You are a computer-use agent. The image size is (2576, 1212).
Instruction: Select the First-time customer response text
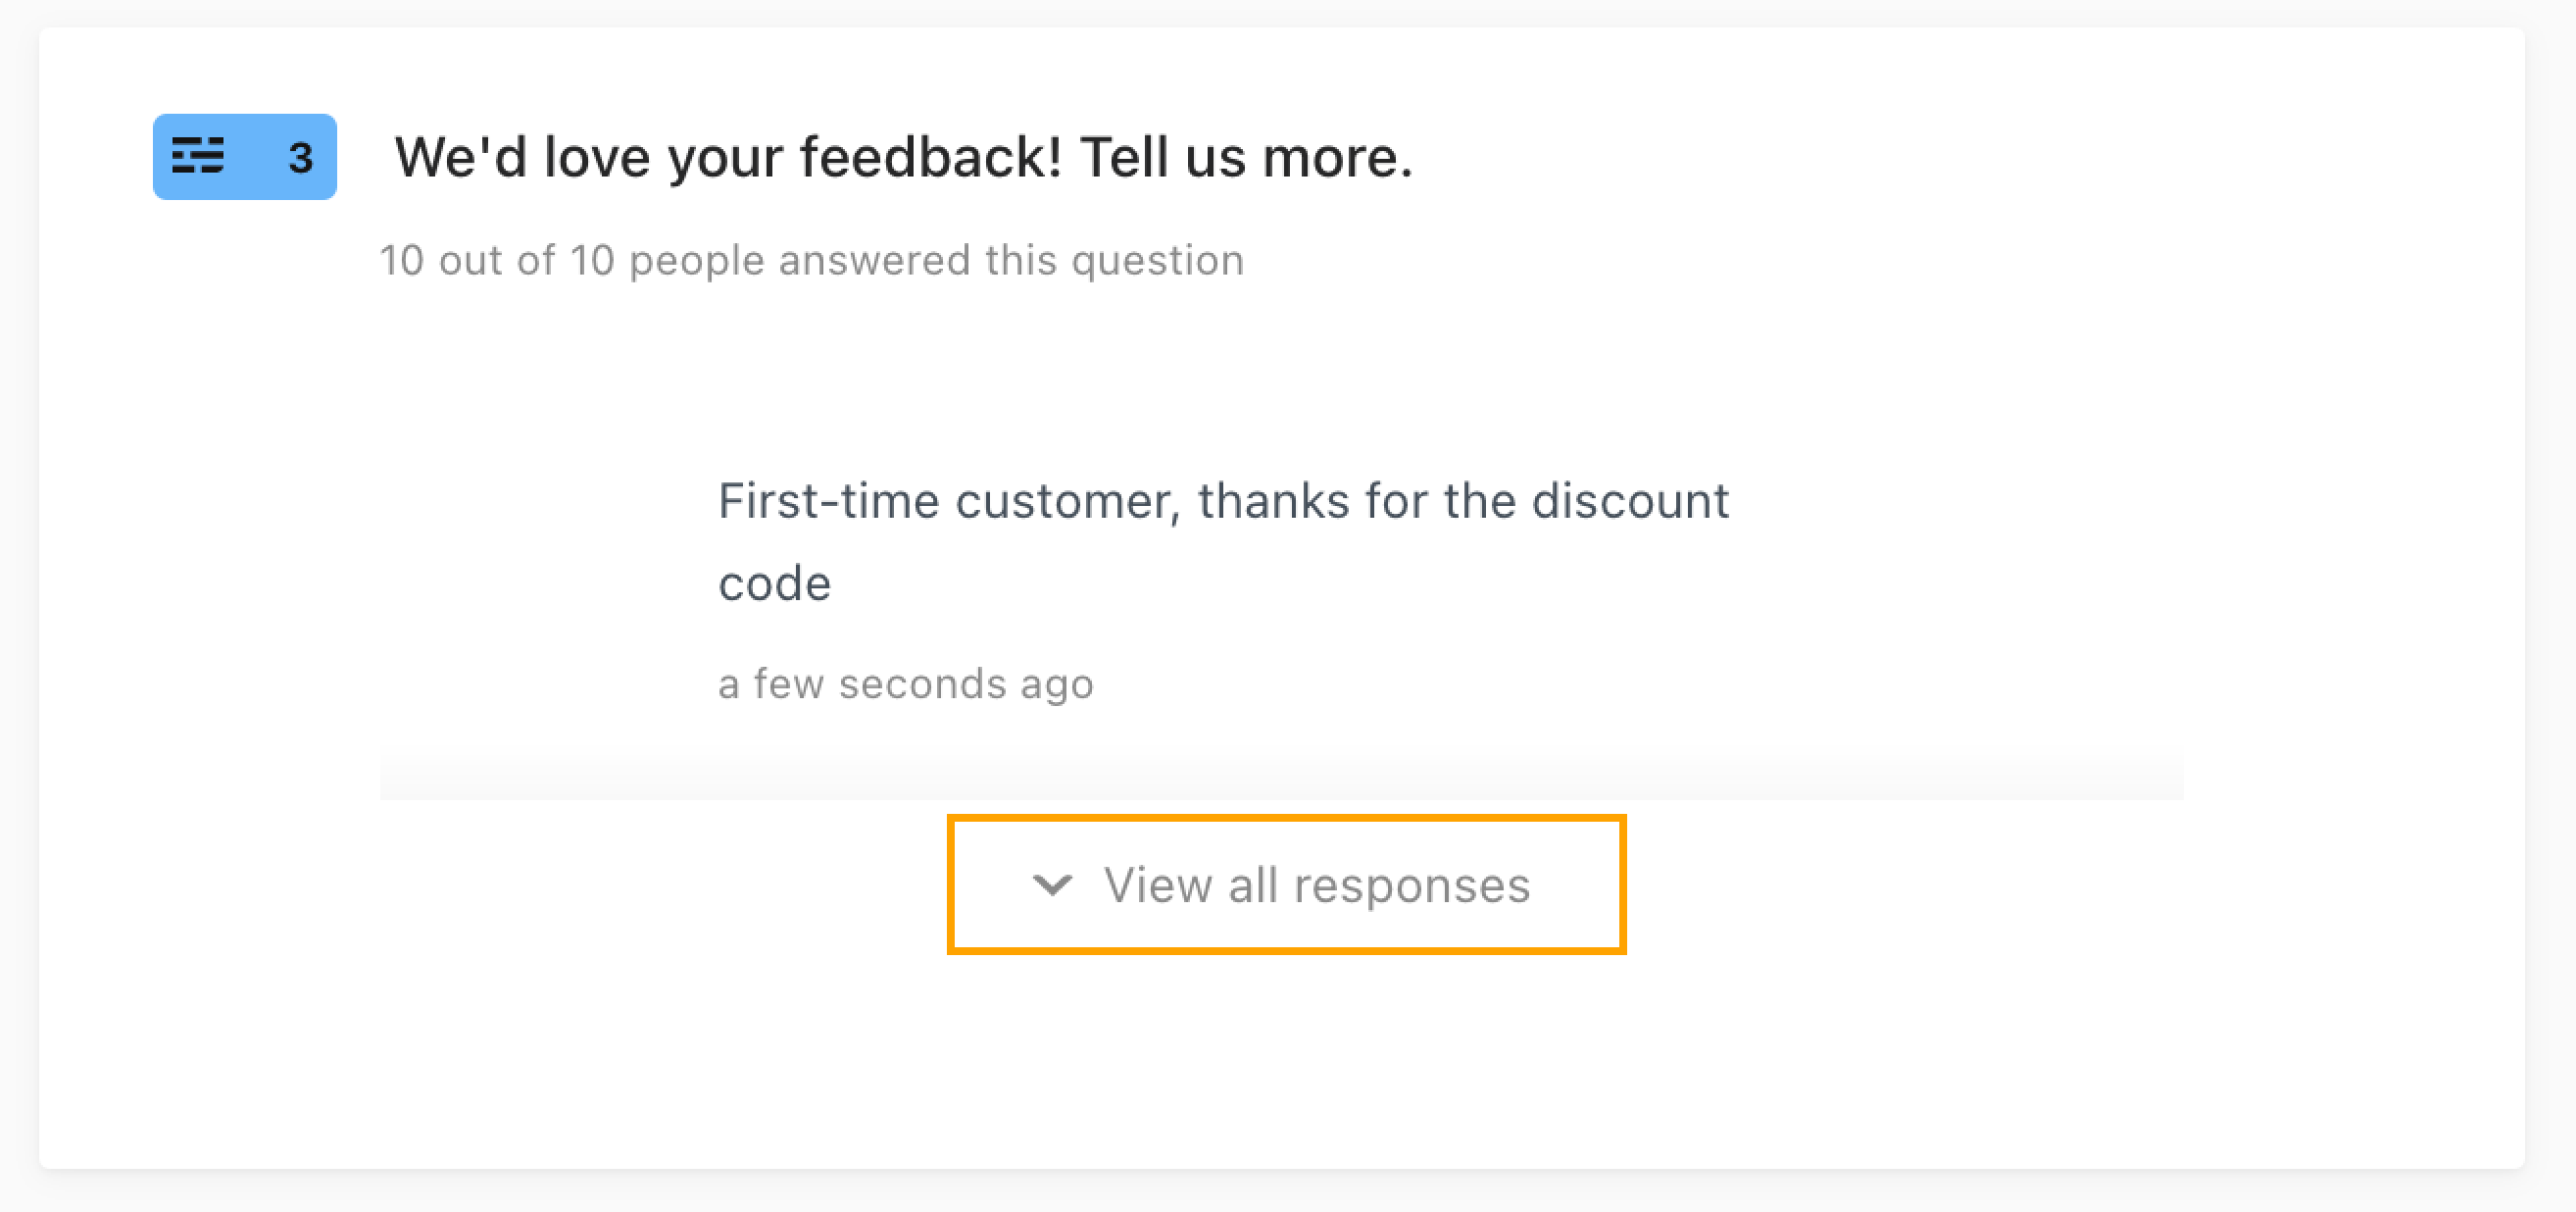(x=1223, y=541)
